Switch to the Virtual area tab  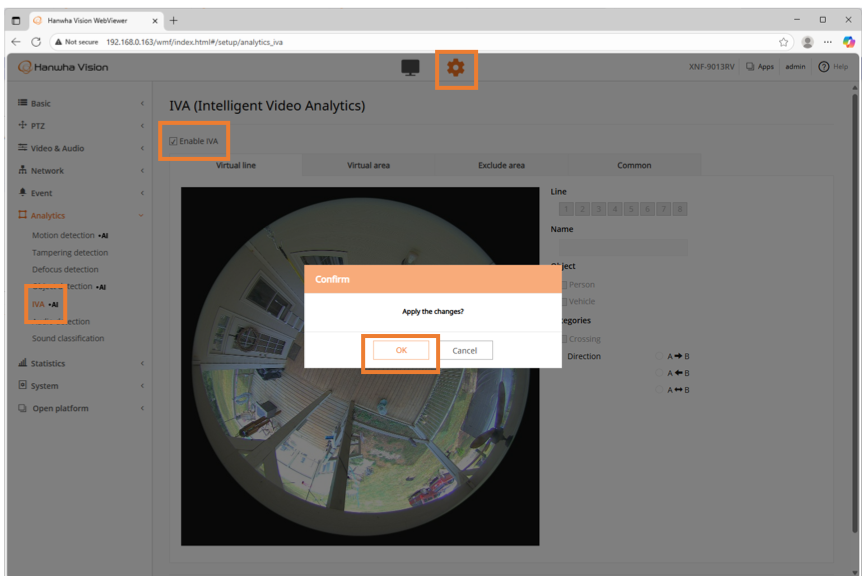click(x=368, y=165)
